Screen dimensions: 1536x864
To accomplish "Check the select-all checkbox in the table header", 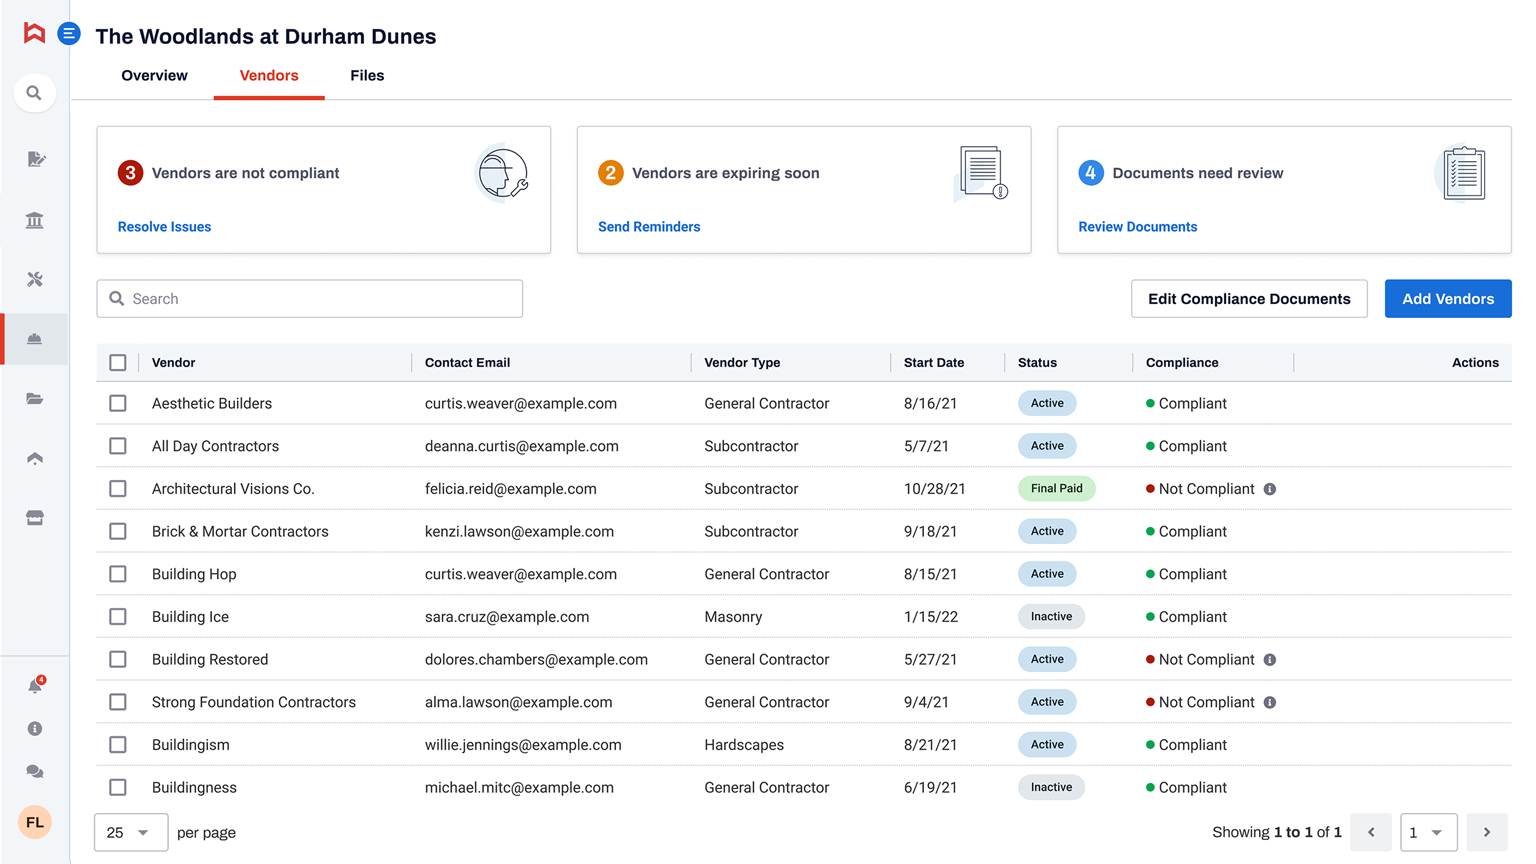I will tap(117, 362).
